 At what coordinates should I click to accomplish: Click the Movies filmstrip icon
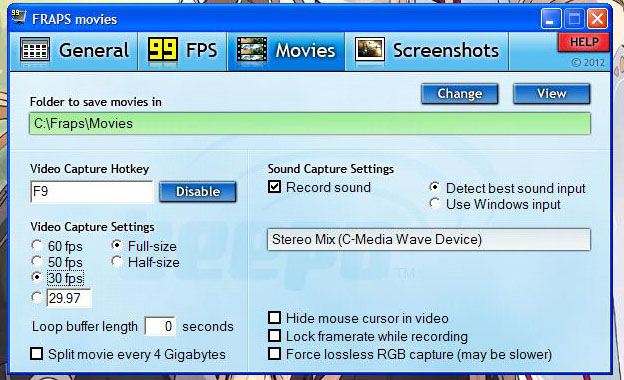(x=252, y=50)
